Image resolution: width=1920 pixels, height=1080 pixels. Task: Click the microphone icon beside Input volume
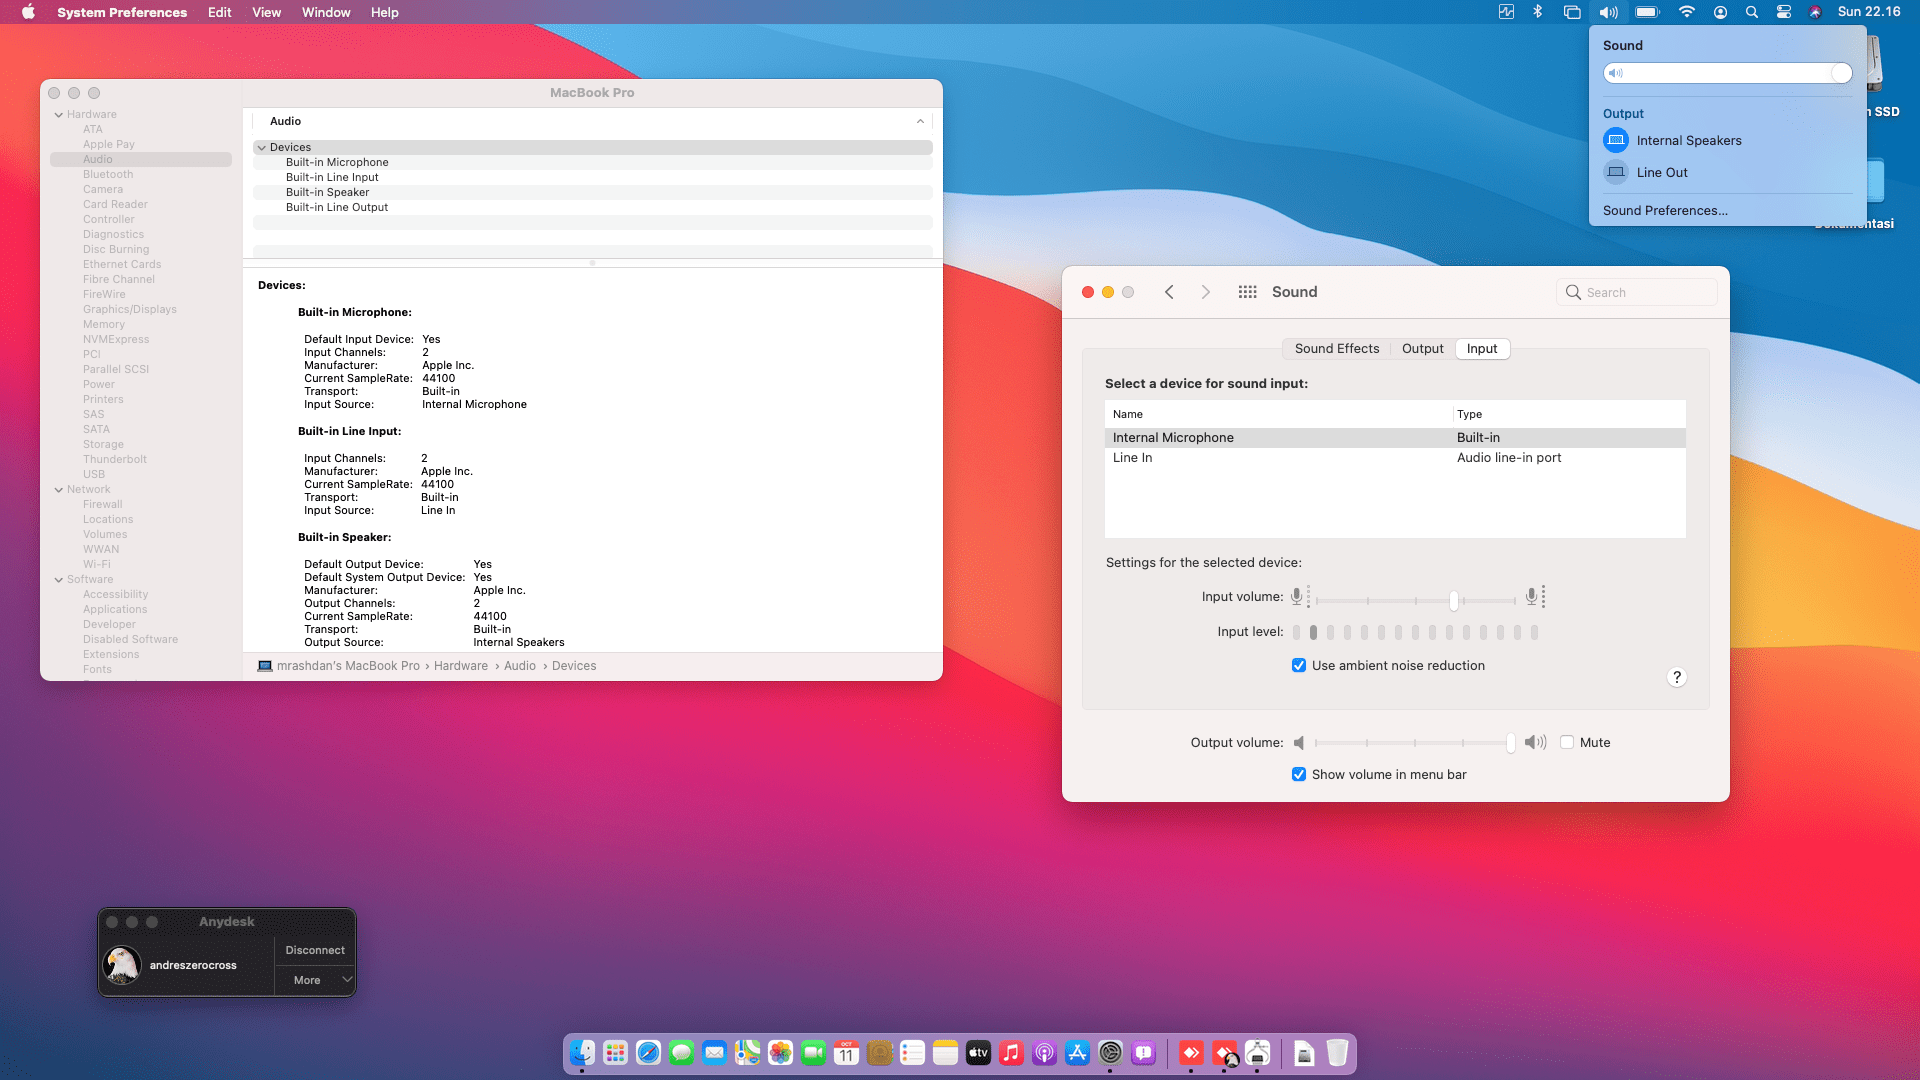click(1299, 597)
